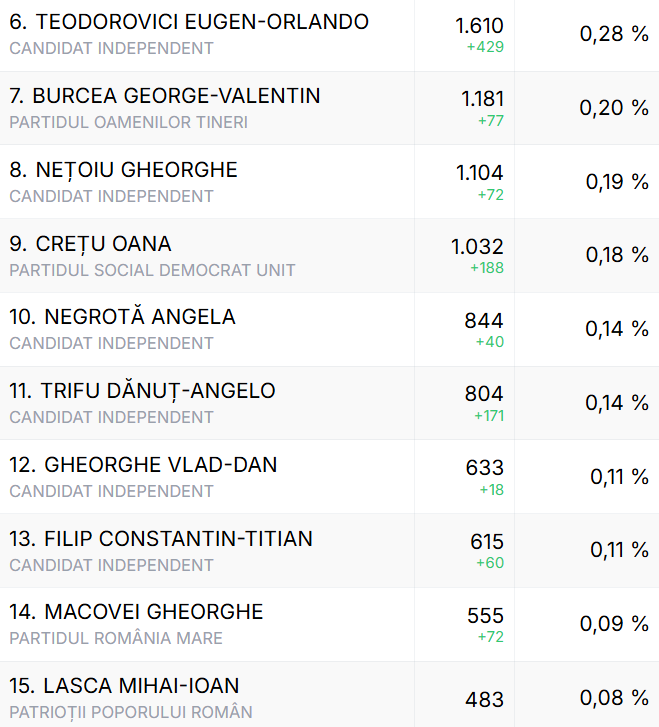Click the +429 vote increase figure

485,47
